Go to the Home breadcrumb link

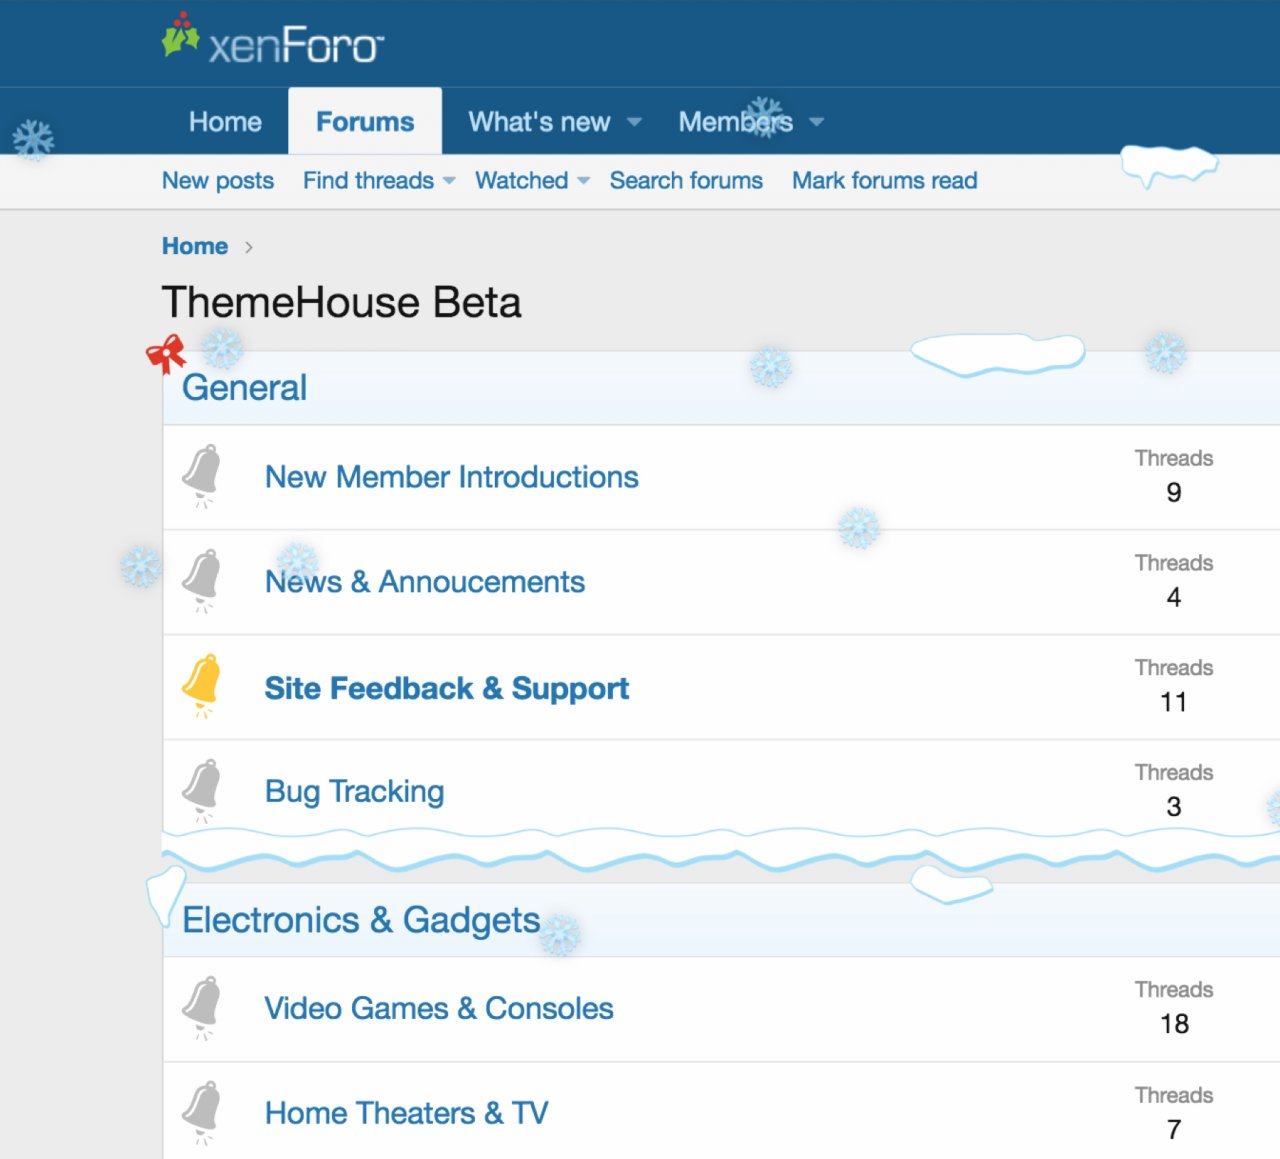click(x=195, y=246)
